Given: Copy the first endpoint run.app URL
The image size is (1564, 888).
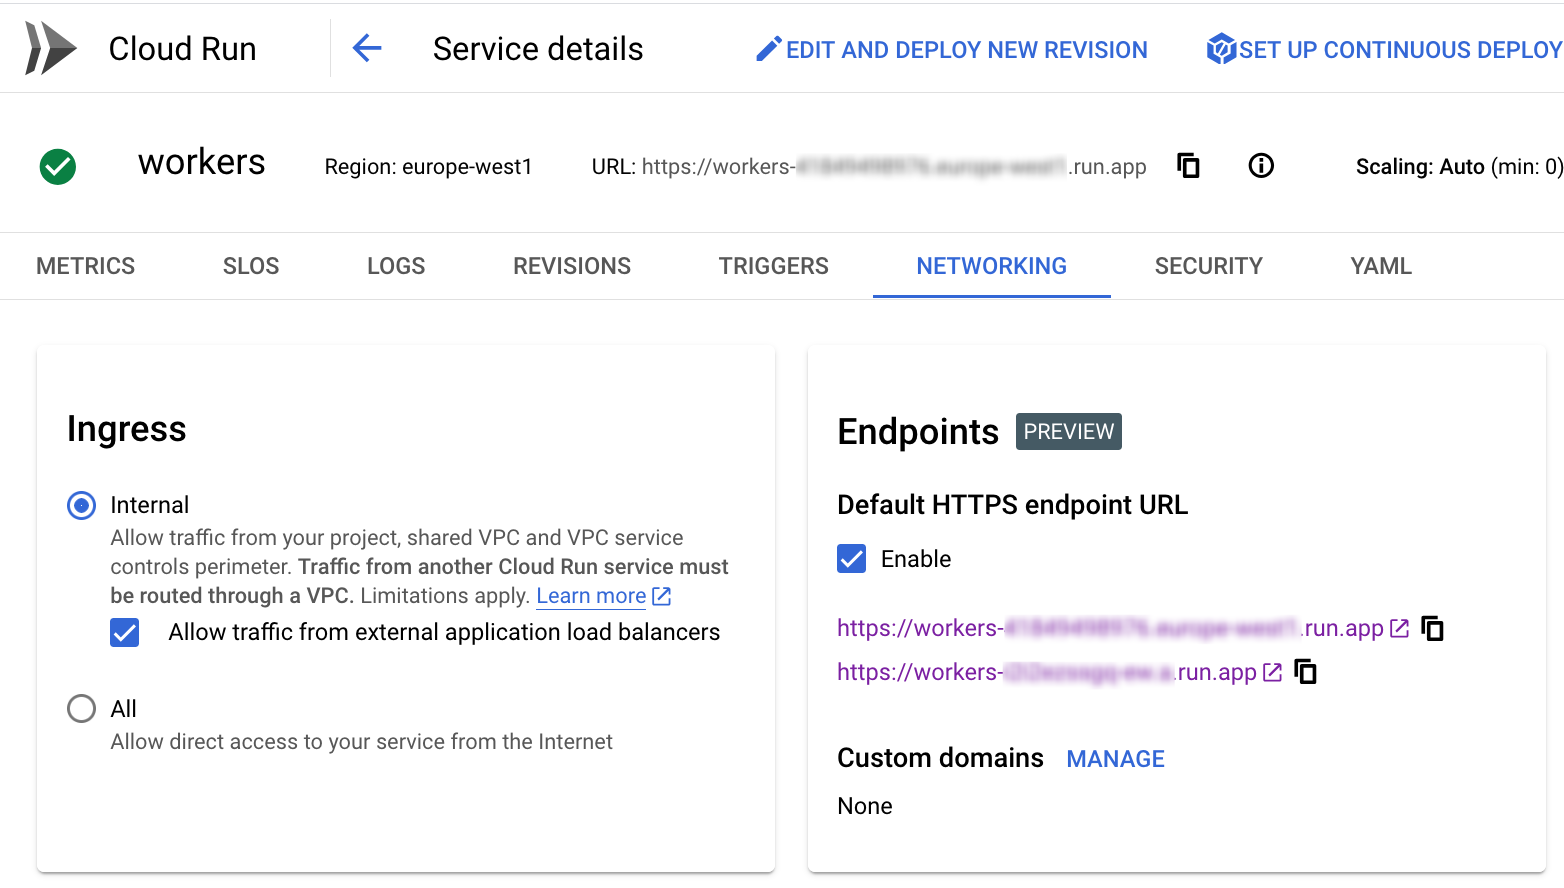Looking at the screenshot, I should click(x=1433, y=628).
